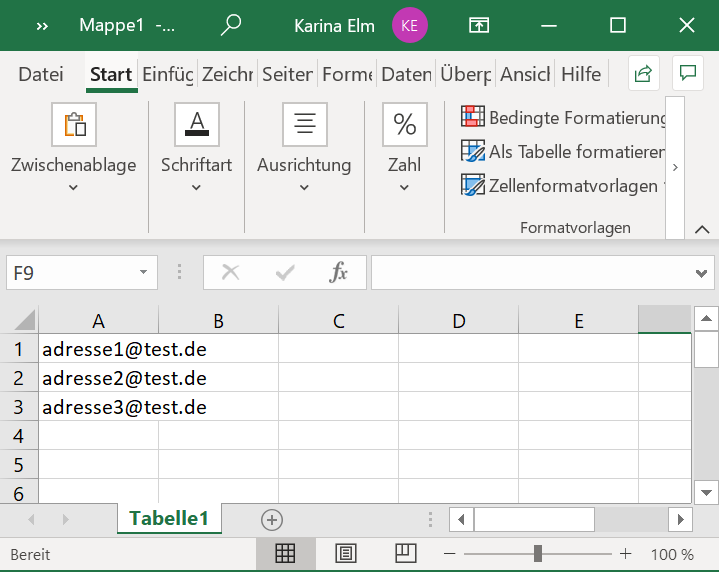This screenshot has height=572, width=719.
Task: Choose Als Tabelle formatieren
Action: (x=563, y=151)
